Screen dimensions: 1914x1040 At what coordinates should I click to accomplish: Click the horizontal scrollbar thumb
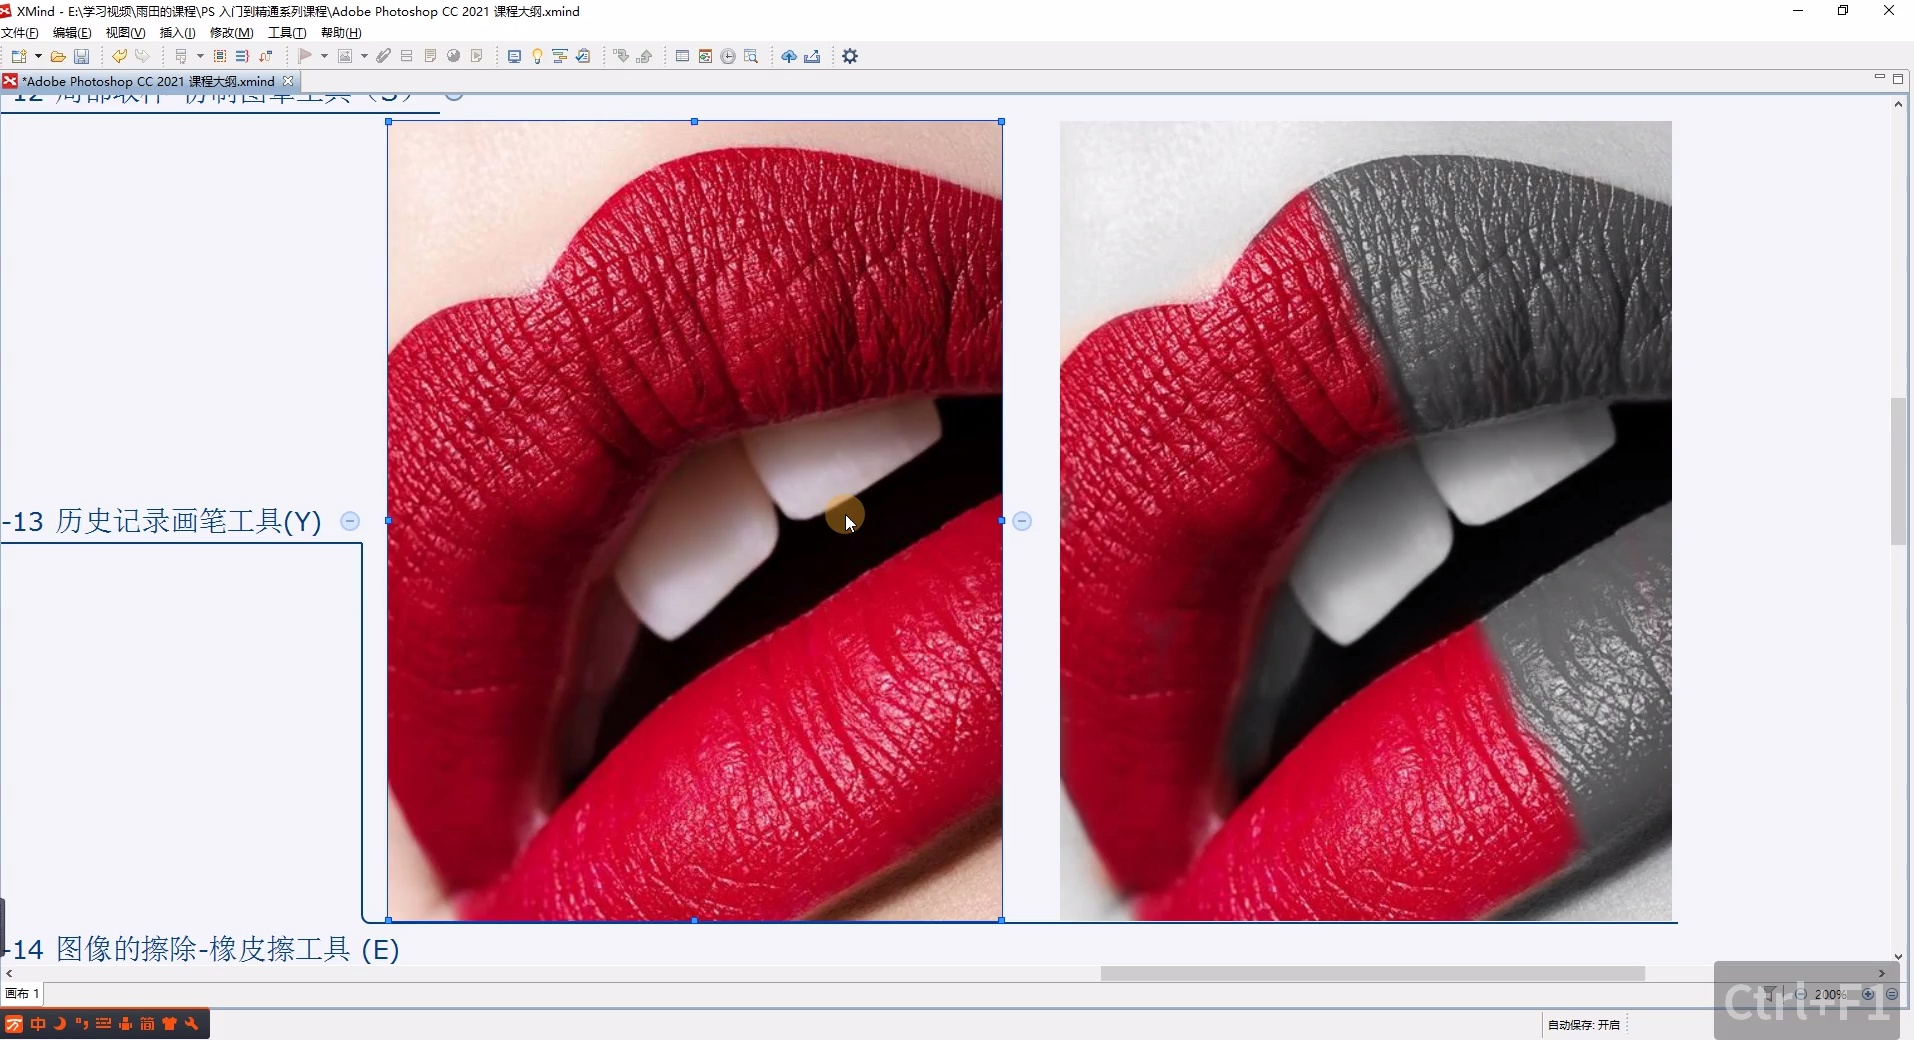pos(1372,974)
